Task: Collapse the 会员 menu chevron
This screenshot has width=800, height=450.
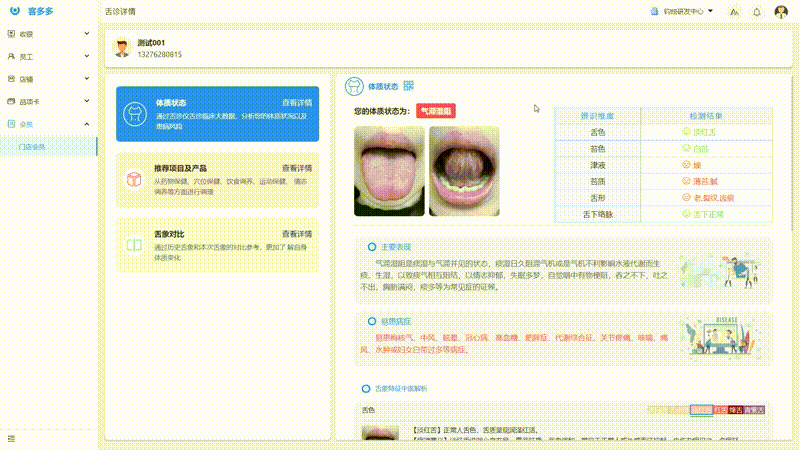Action: 87,124
